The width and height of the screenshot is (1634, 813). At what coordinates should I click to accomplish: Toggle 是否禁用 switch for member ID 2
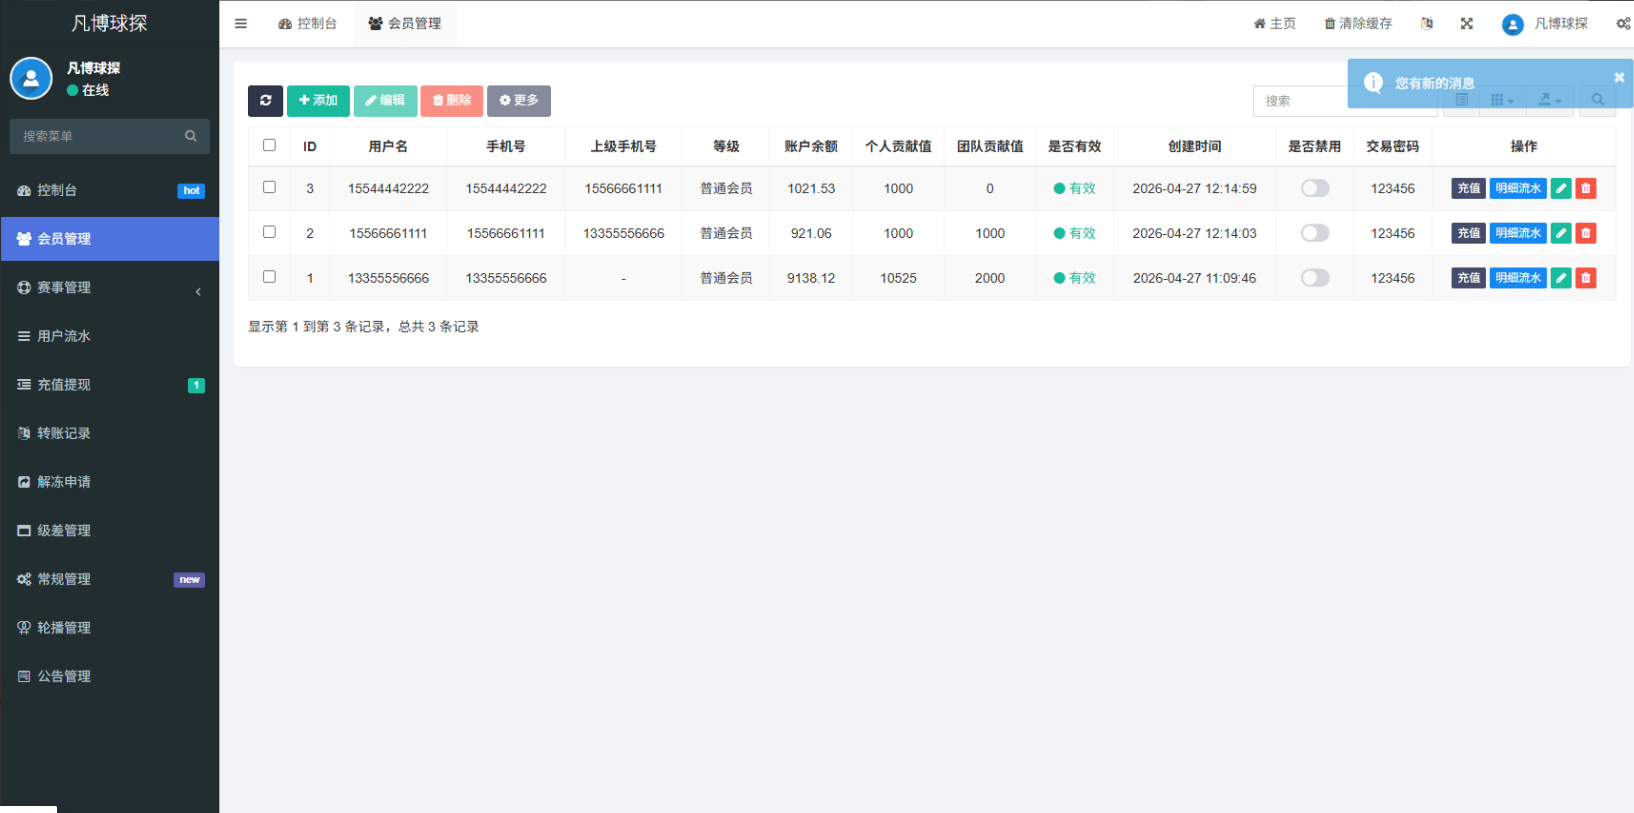point(1315,233)
